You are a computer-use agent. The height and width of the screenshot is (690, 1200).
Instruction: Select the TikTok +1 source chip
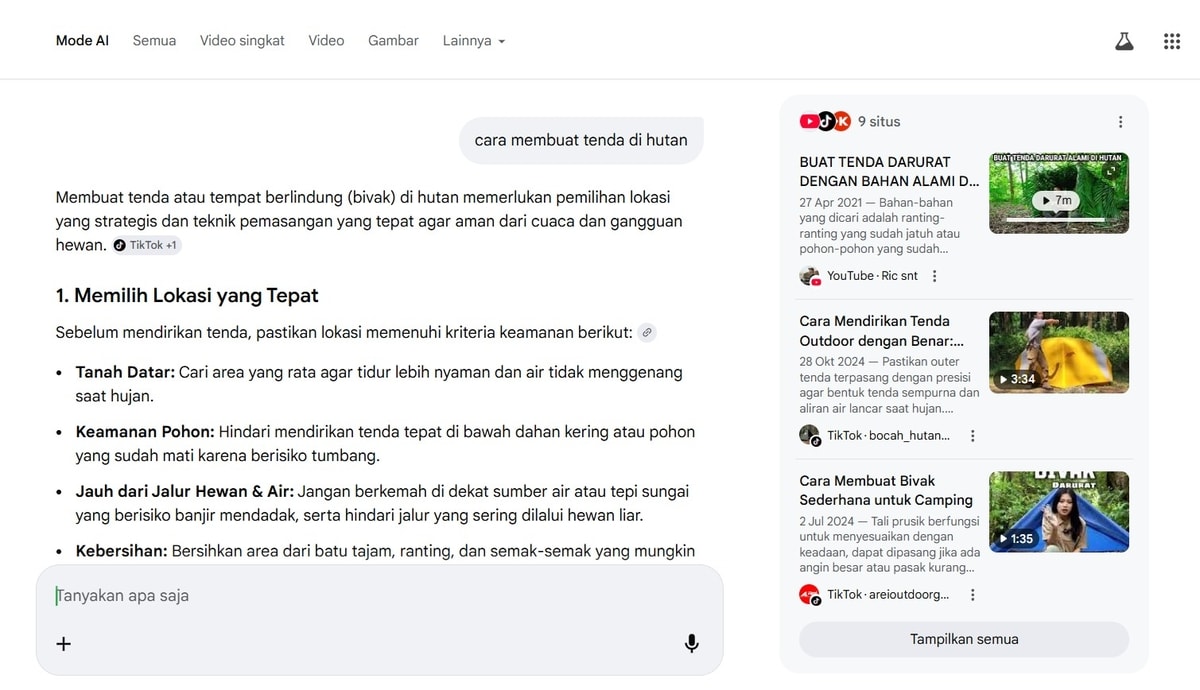click(146, 244)
